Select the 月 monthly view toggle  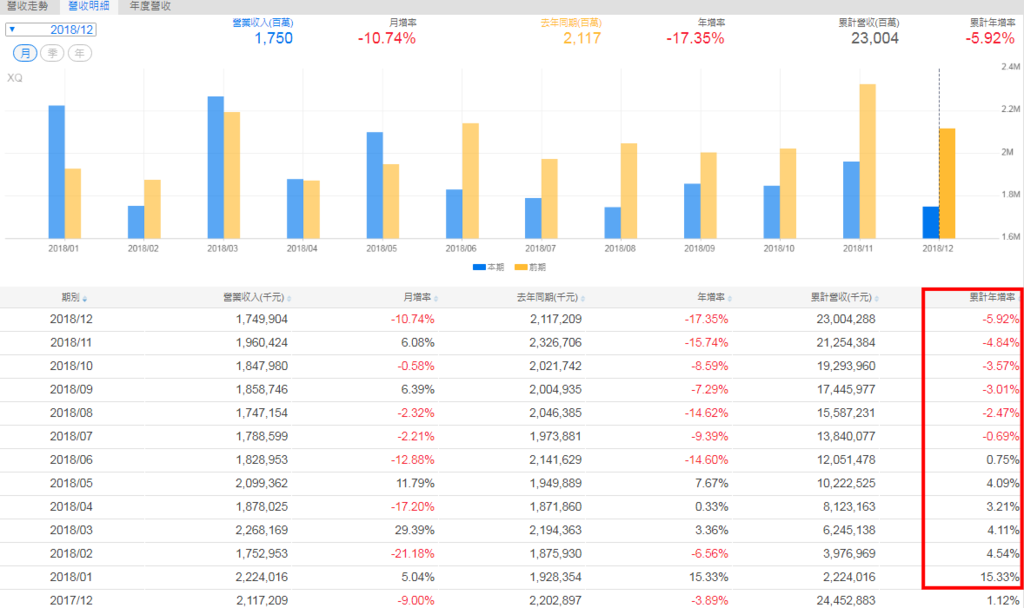[25, 53]
